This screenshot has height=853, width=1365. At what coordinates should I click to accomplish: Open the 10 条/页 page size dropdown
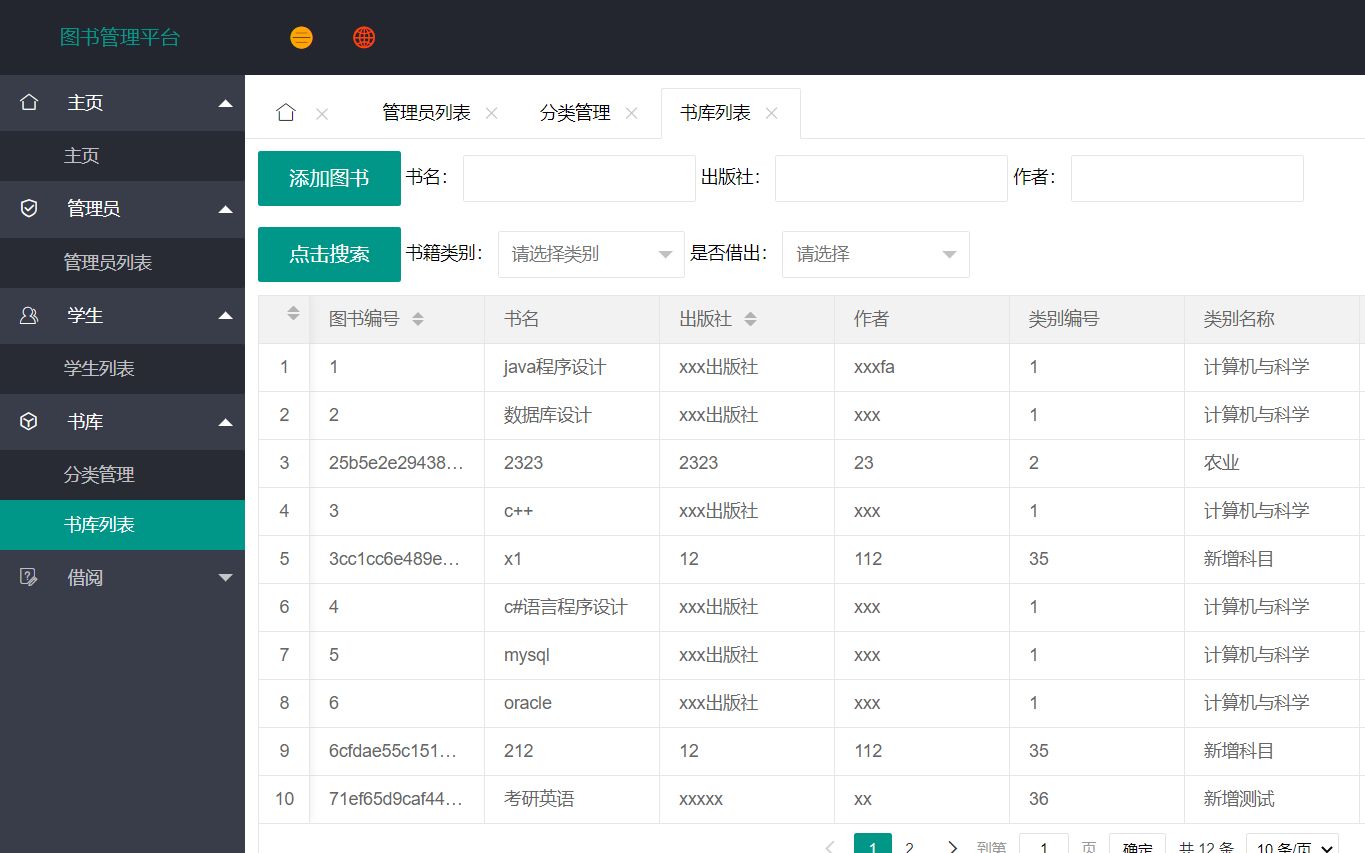(x=1291, y=845)
